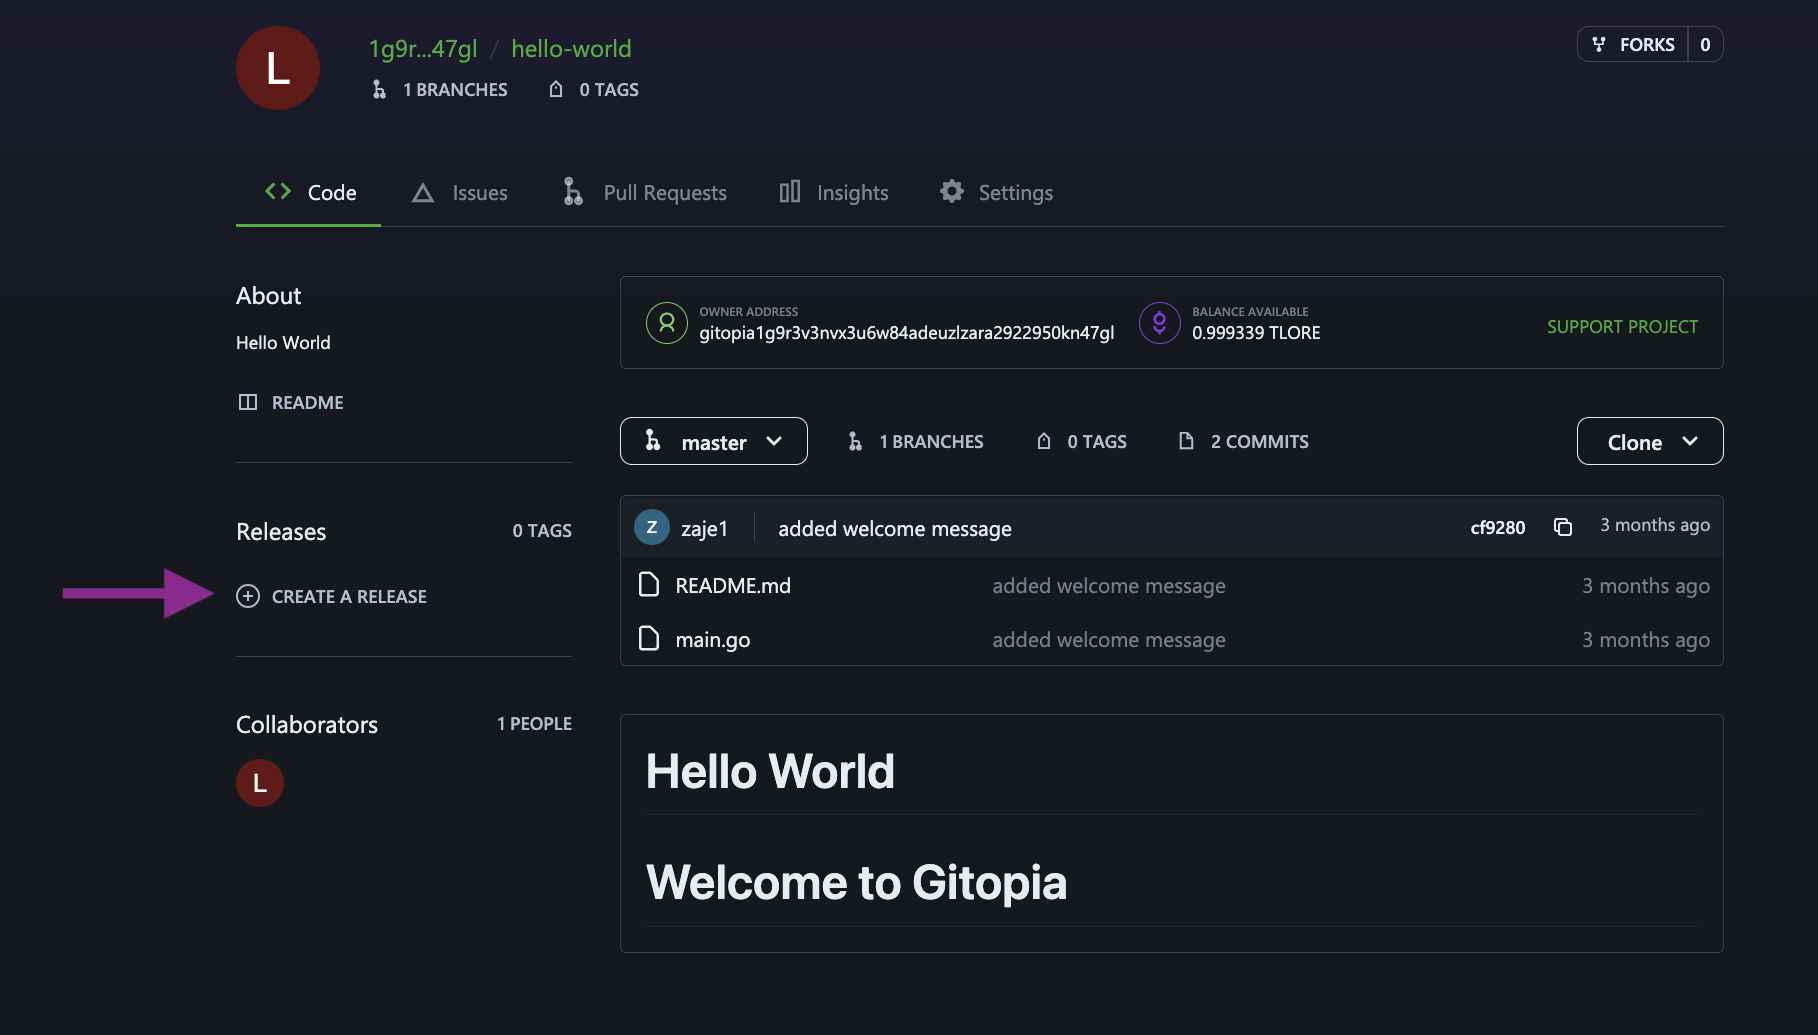Click the README.md file icon
Viewport: 1818px width, 1035px height.
[649, 584]
